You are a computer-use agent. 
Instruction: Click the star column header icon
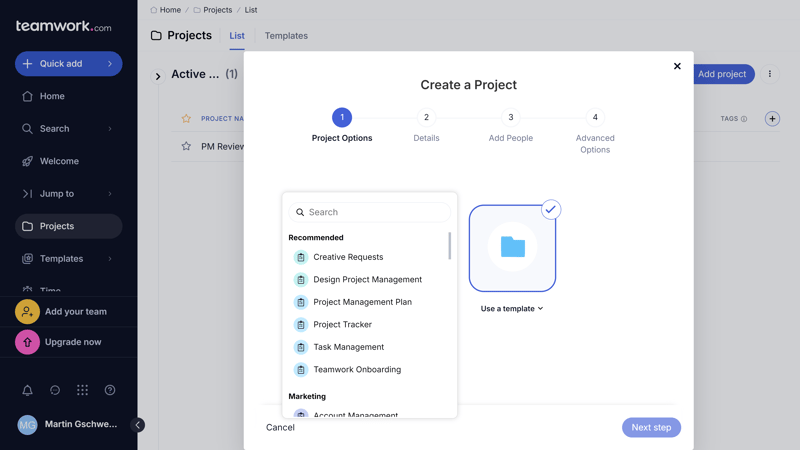point(186,118)
